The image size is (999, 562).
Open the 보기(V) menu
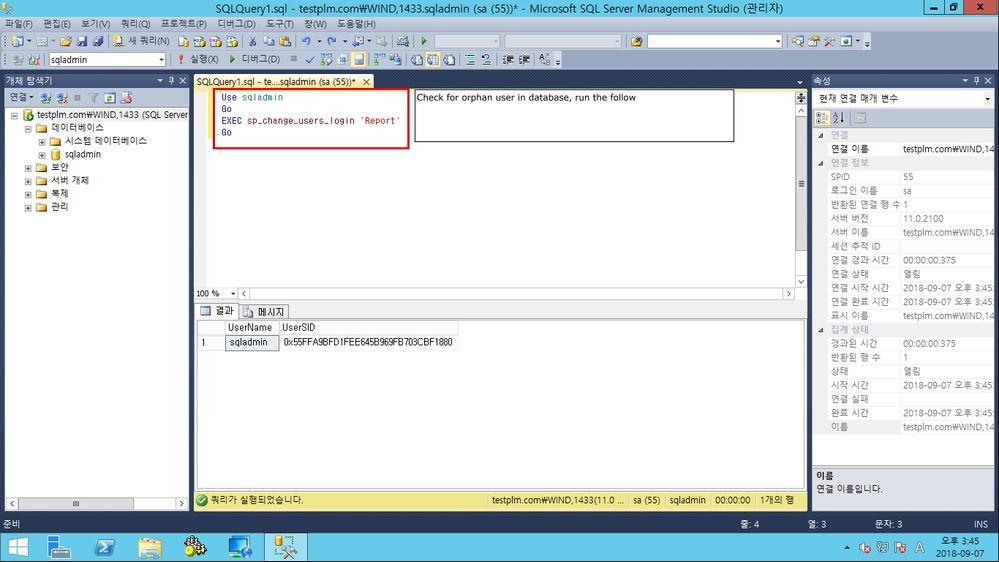[96, 24]
